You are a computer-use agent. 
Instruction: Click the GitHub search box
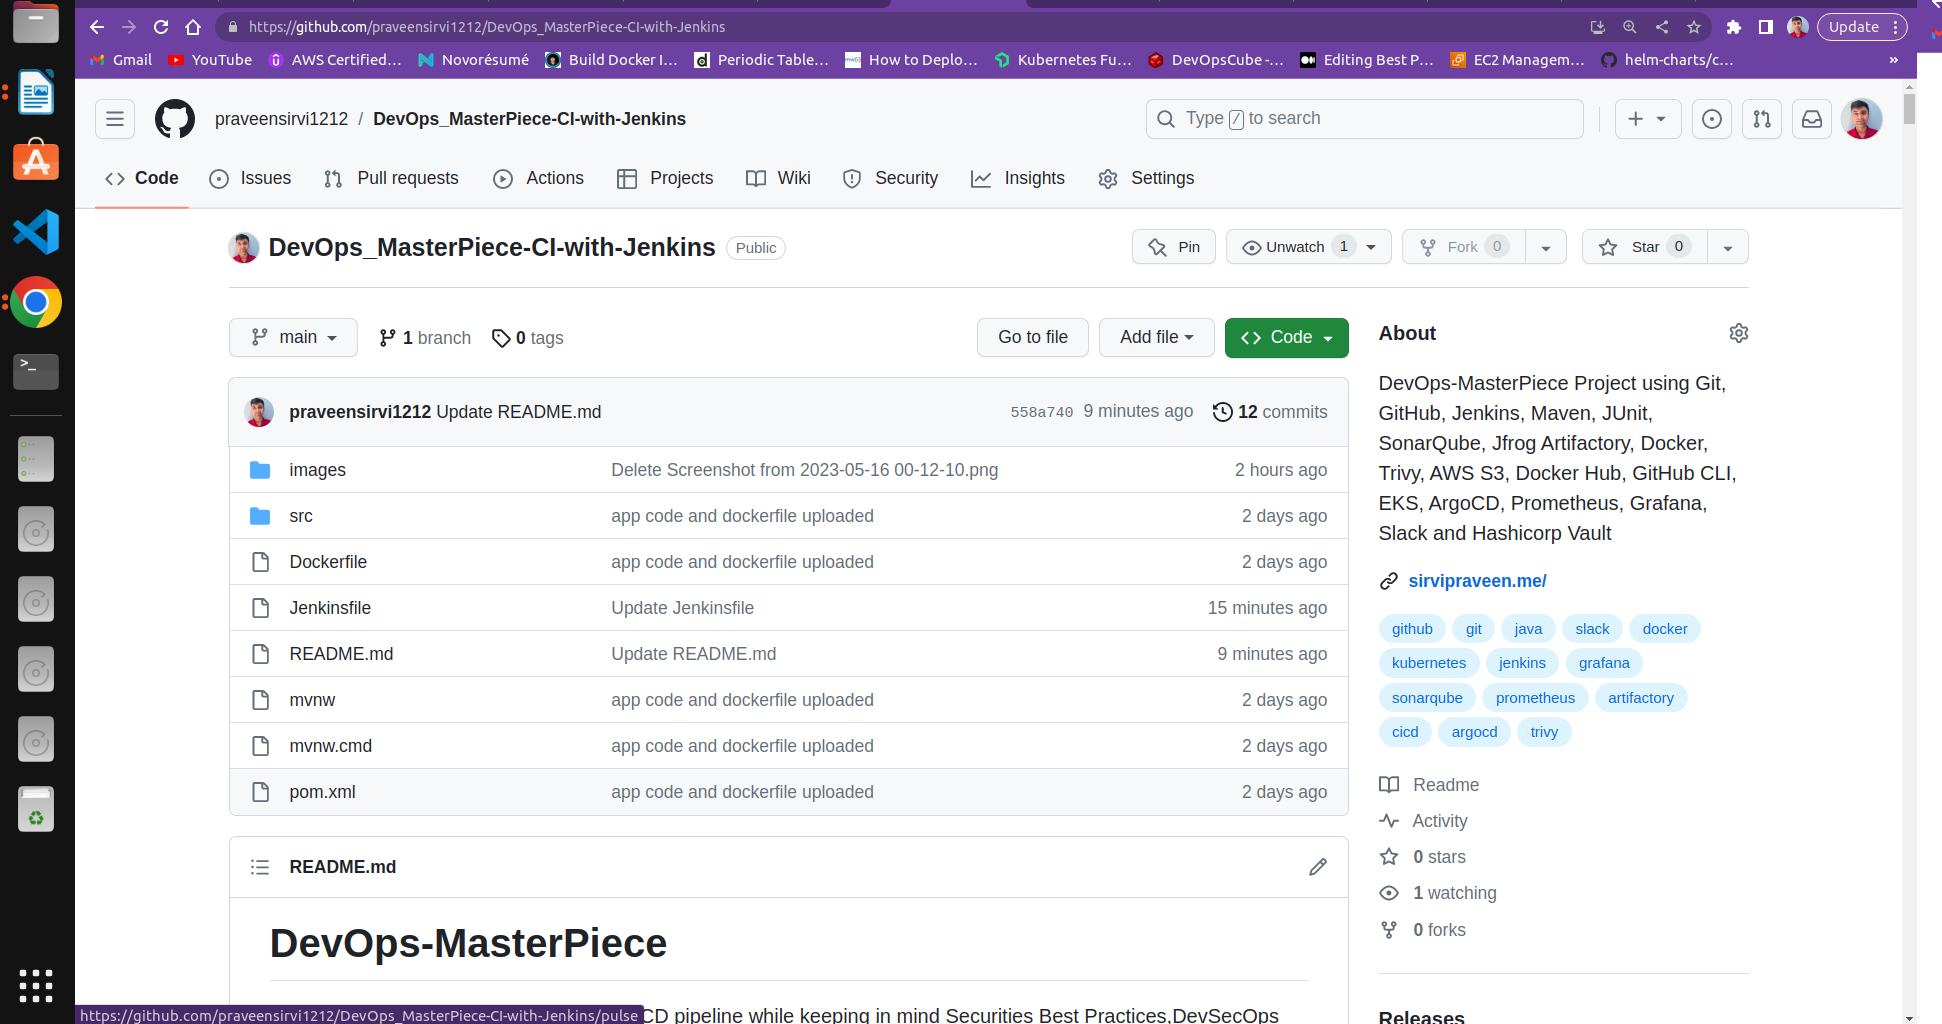point(1364,119)
